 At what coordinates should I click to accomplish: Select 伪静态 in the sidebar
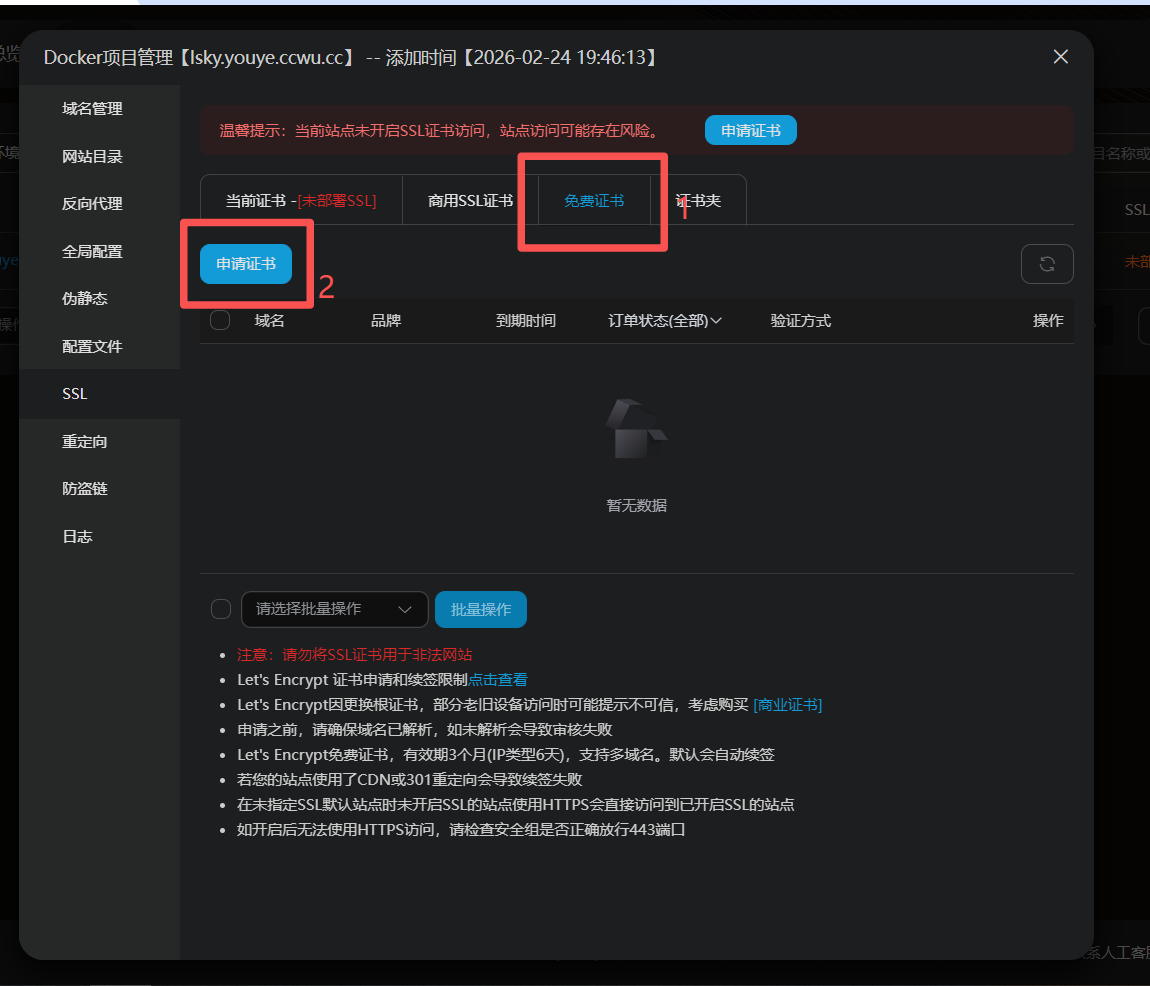[85, 299]
